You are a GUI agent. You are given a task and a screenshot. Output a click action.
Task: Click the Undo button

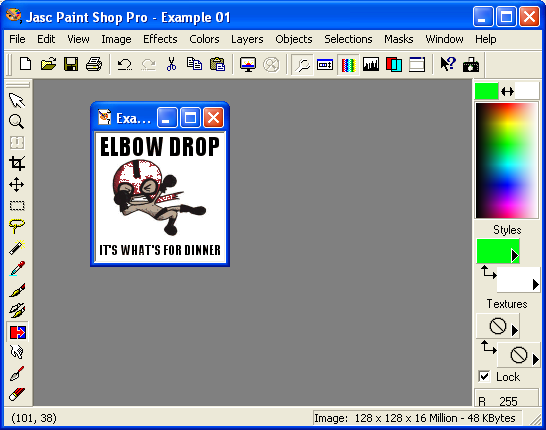[x=125, y=64]
